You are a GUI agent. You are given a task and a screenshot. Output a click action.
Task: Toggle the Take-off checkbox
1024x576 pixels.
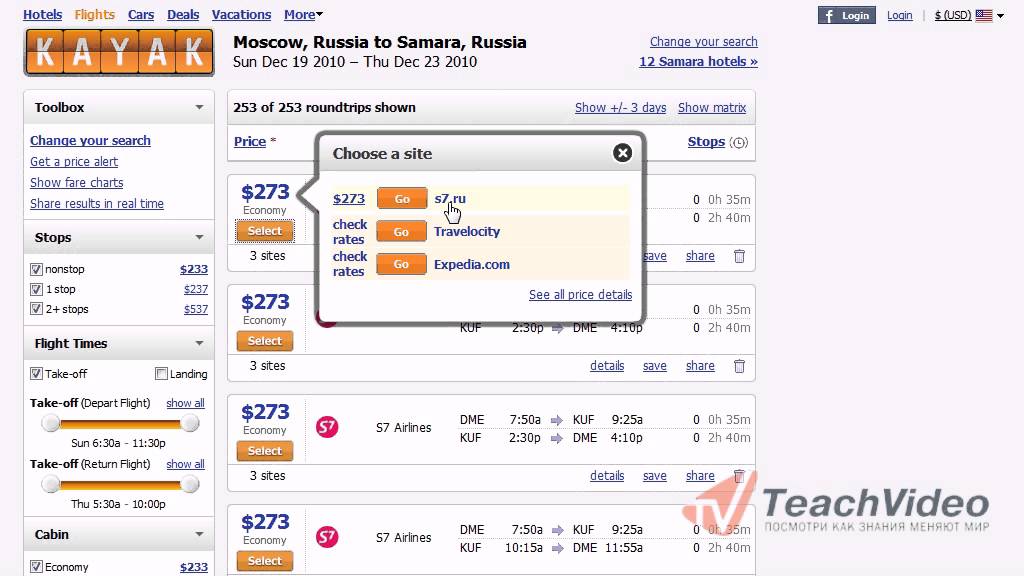click(x=37, y=374)
